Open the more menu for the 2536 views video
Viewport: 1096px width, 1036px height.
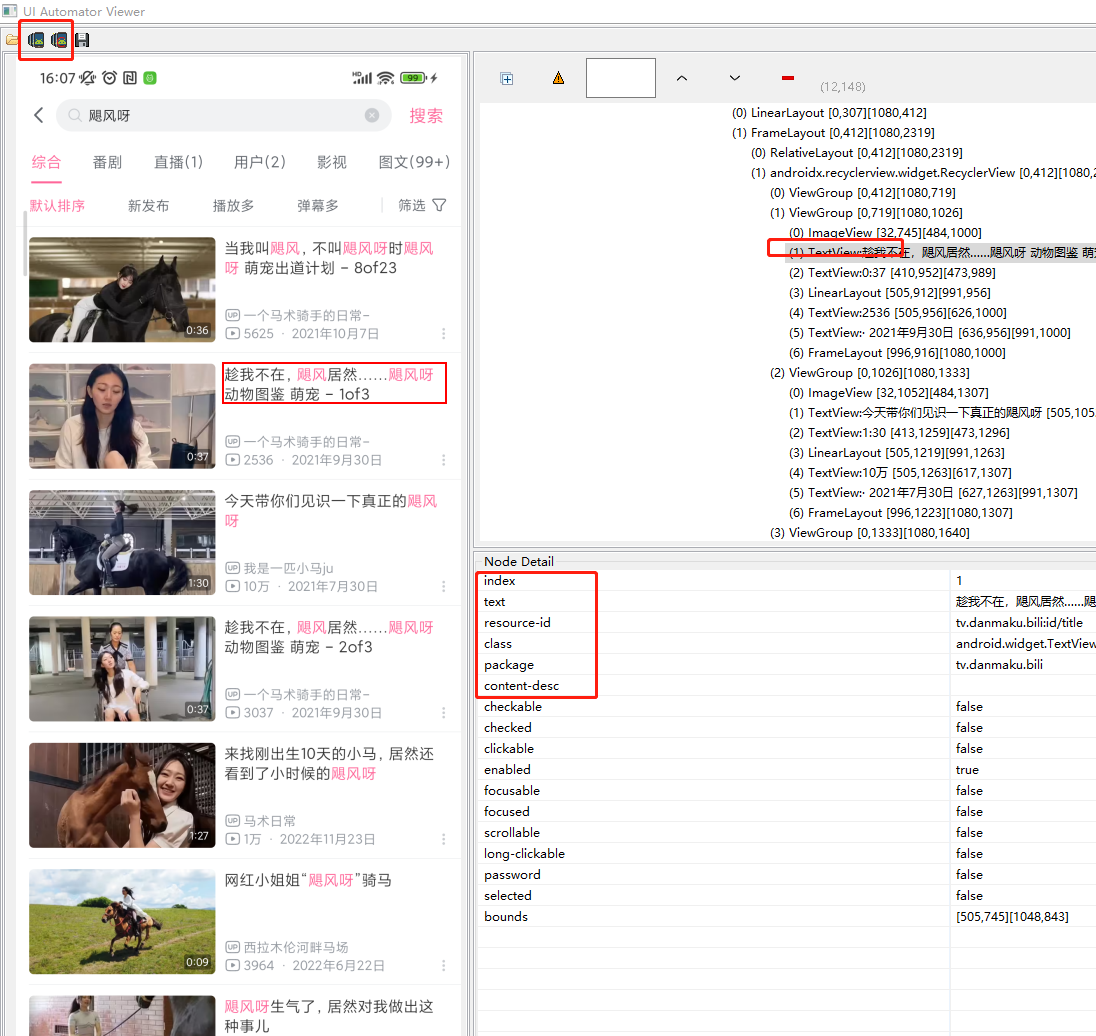[x=443, y=460]
